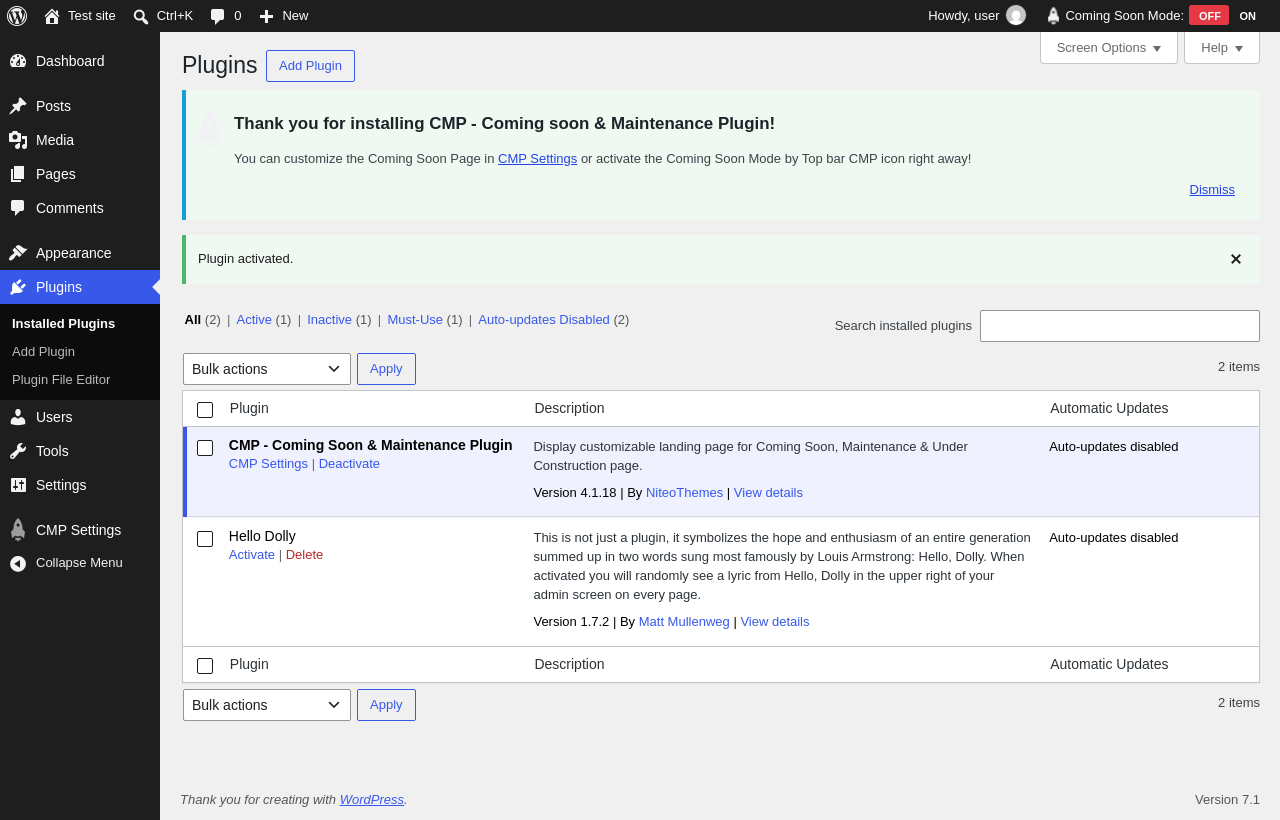1280x820 pixels.
Task: Click the Settings sliders icon
Action: pyautogui.click(x=18, y=485)
